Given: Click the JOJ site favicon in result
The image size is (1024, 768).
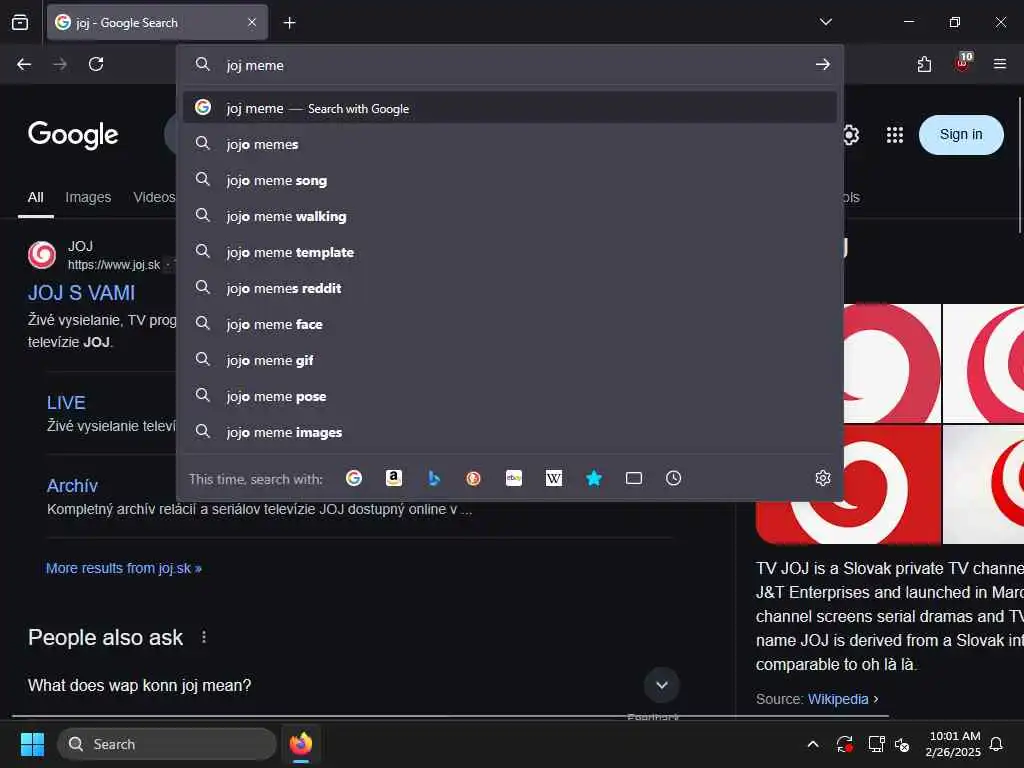Looking at the screenshot, I should pos(42,255).
